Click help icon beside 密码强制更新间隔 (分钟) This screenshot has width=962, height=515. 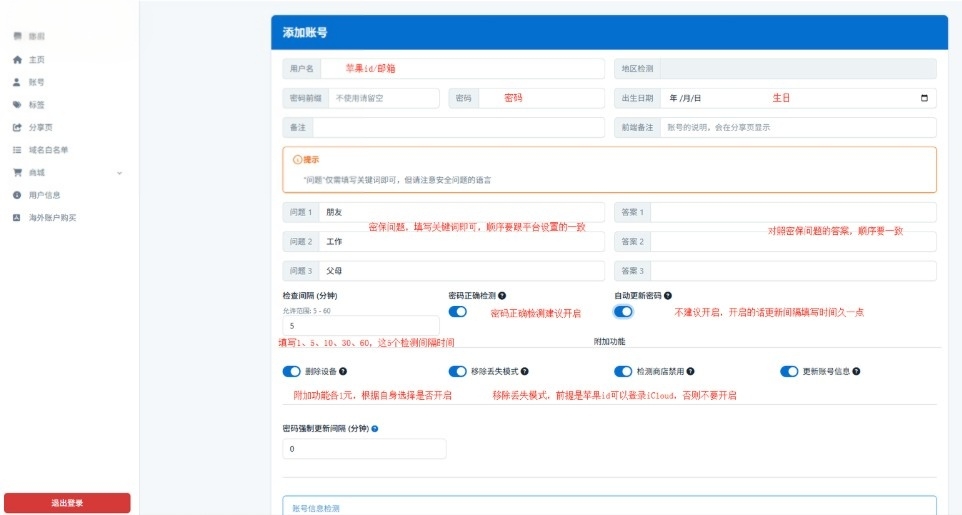tap(375, 429)
